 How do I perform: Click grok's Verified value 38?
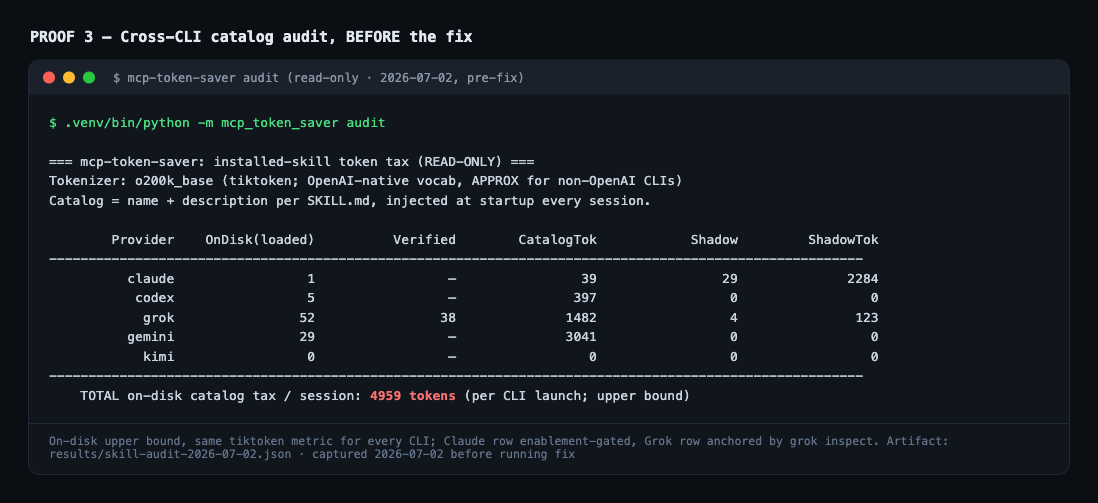coord(448,317)
